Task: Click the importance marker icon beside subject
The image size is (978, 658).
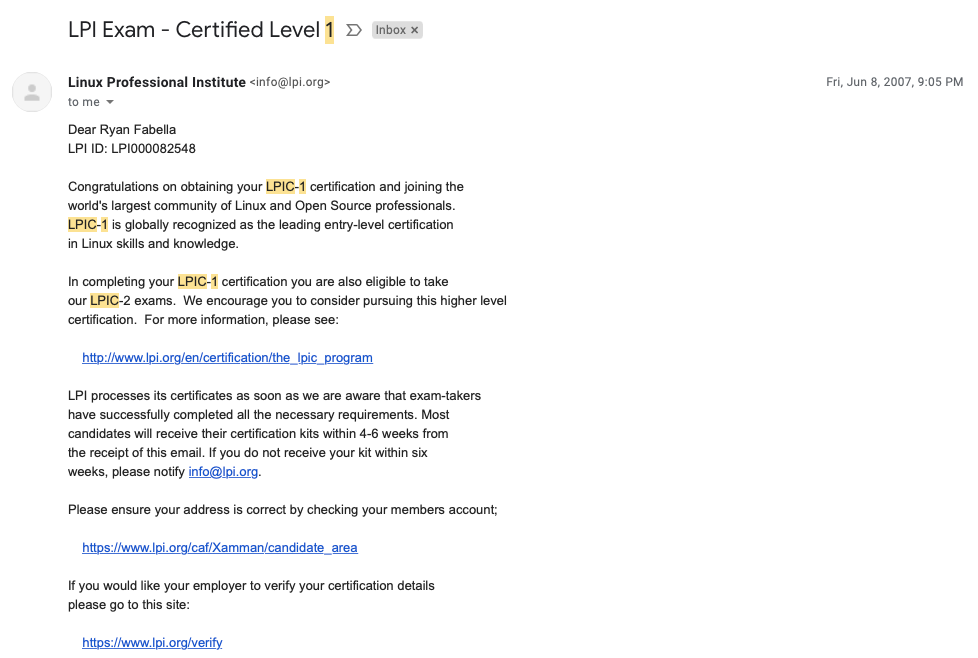Action: 354,30
